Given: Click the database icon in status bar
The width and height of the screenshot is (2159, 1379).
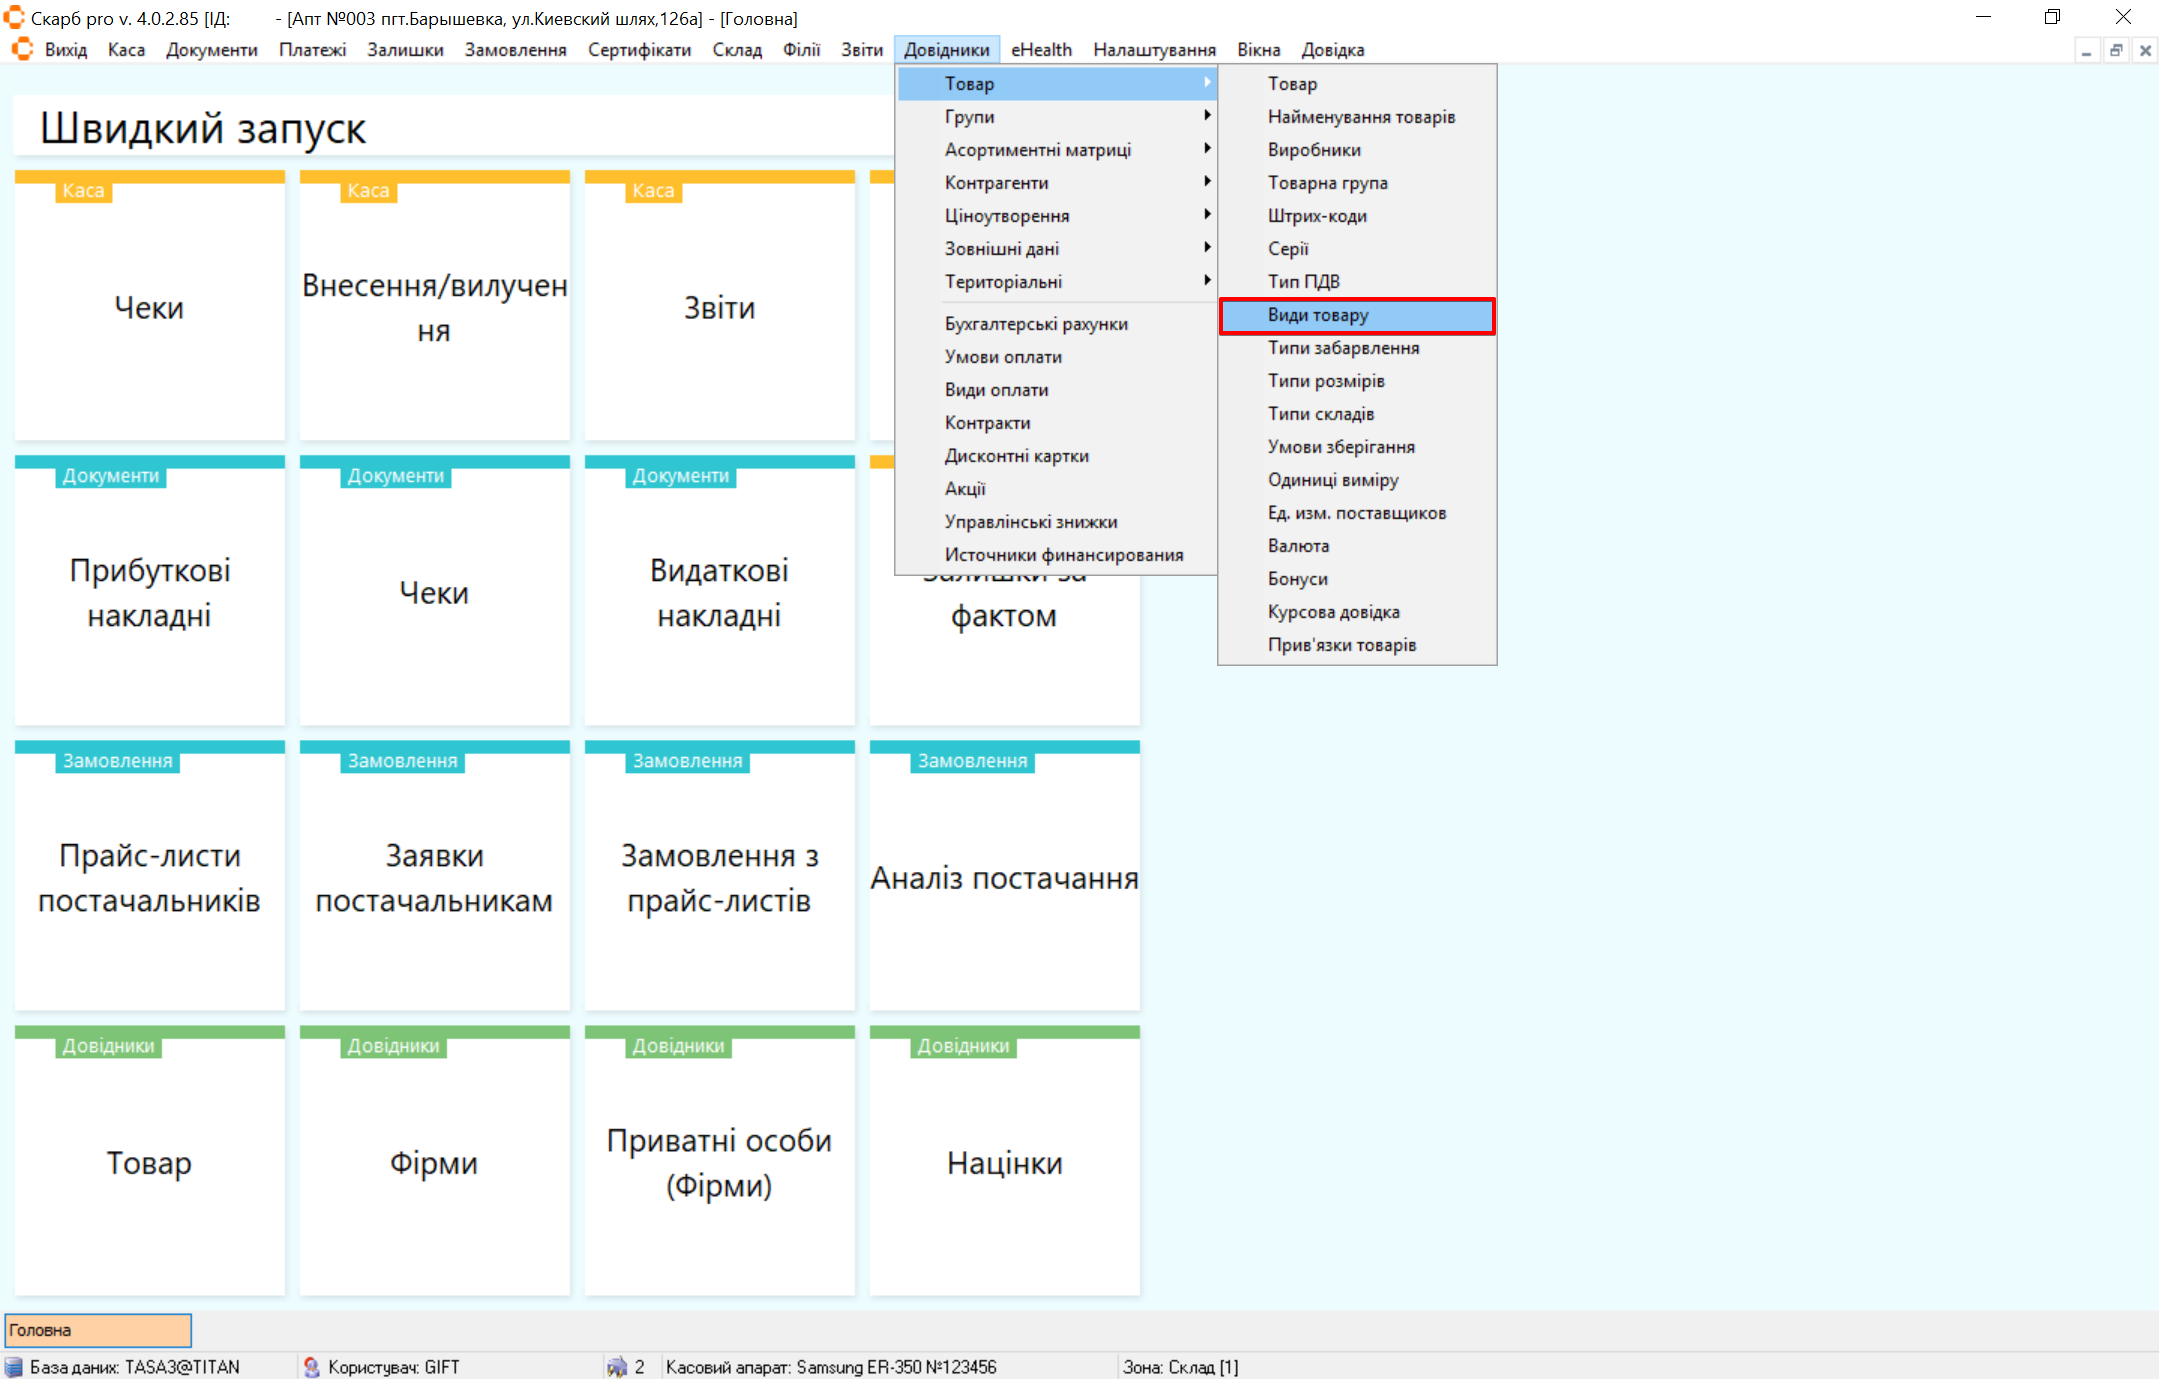Looking at the screenshot, I should pos(14,1367).
